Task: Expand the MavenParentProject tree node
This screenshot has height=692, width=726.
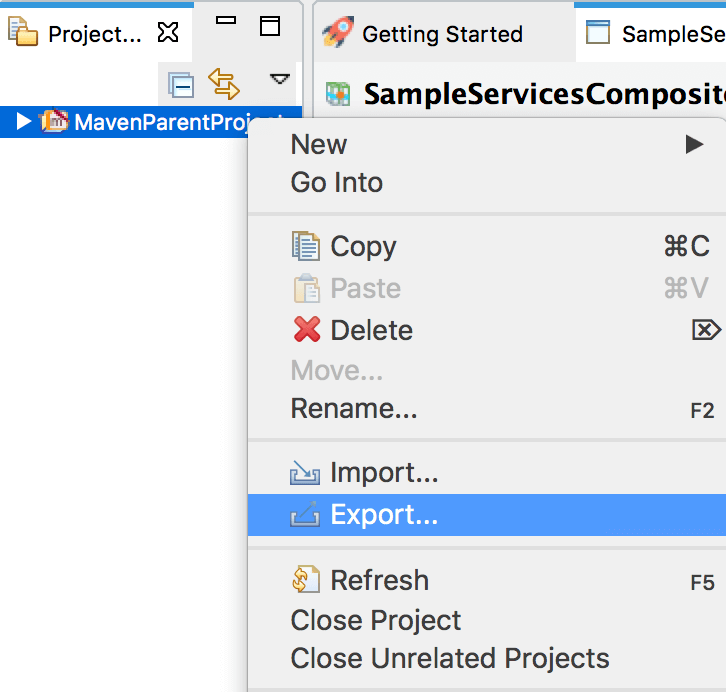Action: [23, 122]
